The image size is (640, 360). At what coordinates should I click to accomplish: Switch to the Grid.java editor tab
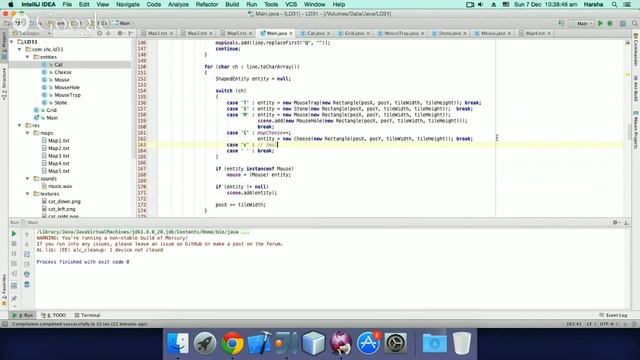353,33
